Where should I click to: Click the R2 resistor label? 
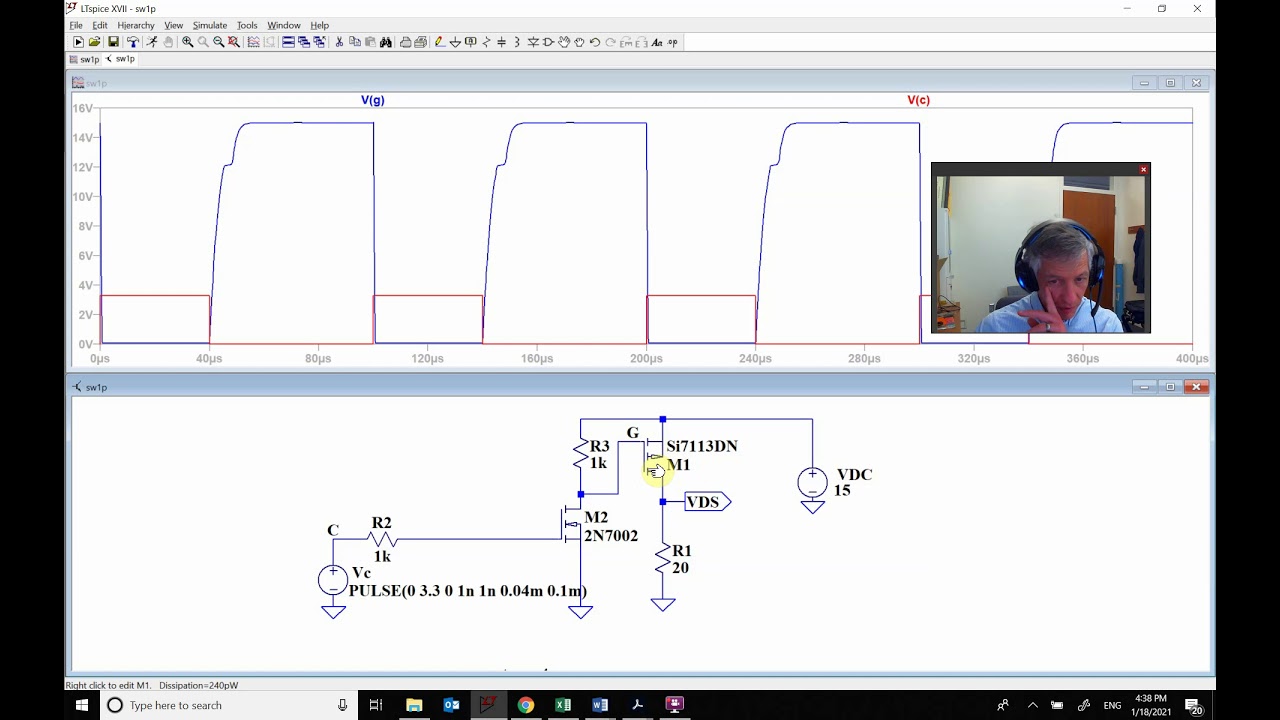coord(381,523)
